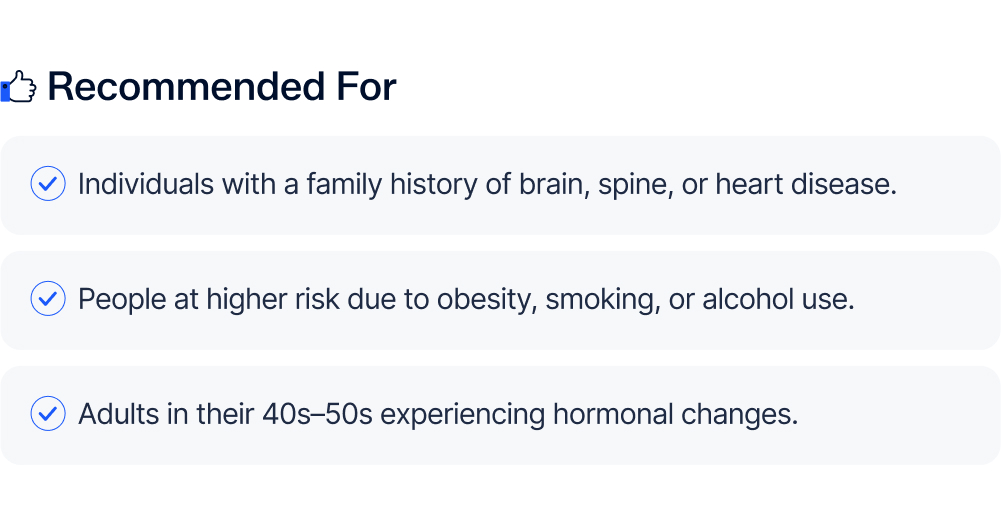Click empty right area of the higher risk card
Image resolution: width=1001 pixels, height=525 pixels.
930,300
